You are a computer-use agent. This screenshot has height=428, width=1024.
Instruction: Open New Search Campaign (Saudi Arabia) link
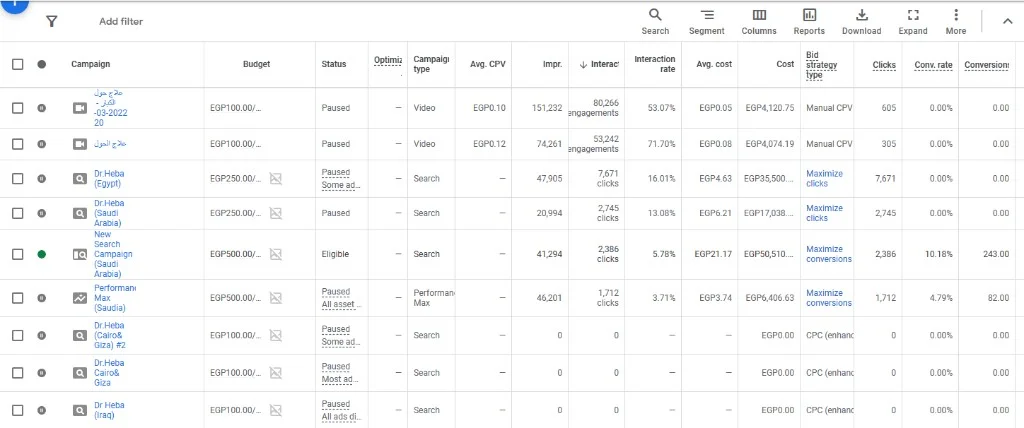pyautogui.click(x=113, y=254)
